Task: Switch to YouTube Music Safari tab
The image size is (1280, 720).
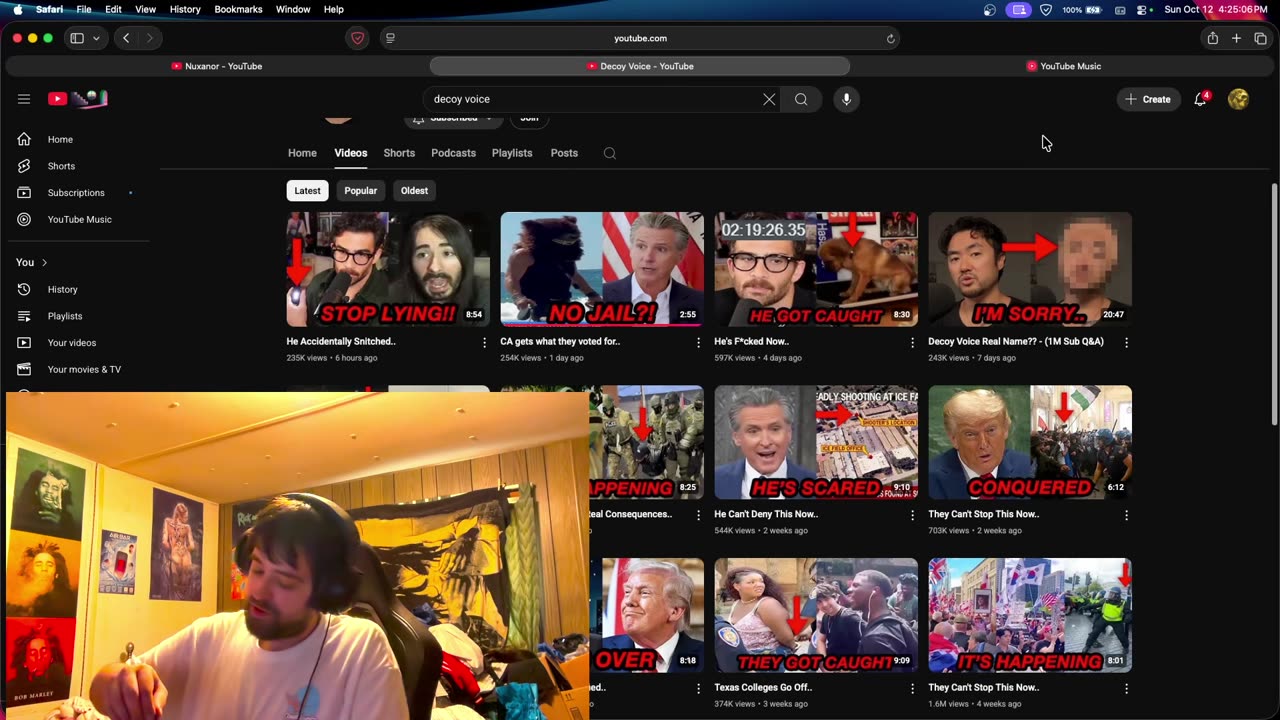Action: pos(1063,66)
